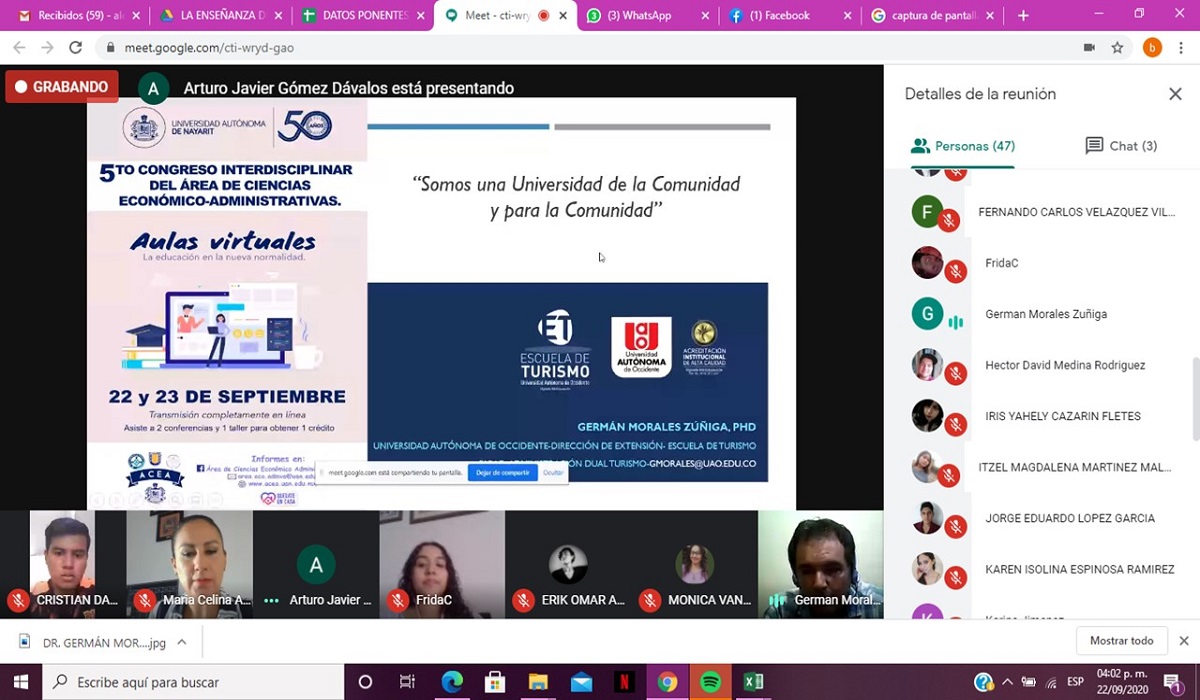The image size is (1200, 700).
Task: Close the Detalles de la reunión panel
Action: [1175, 94]
